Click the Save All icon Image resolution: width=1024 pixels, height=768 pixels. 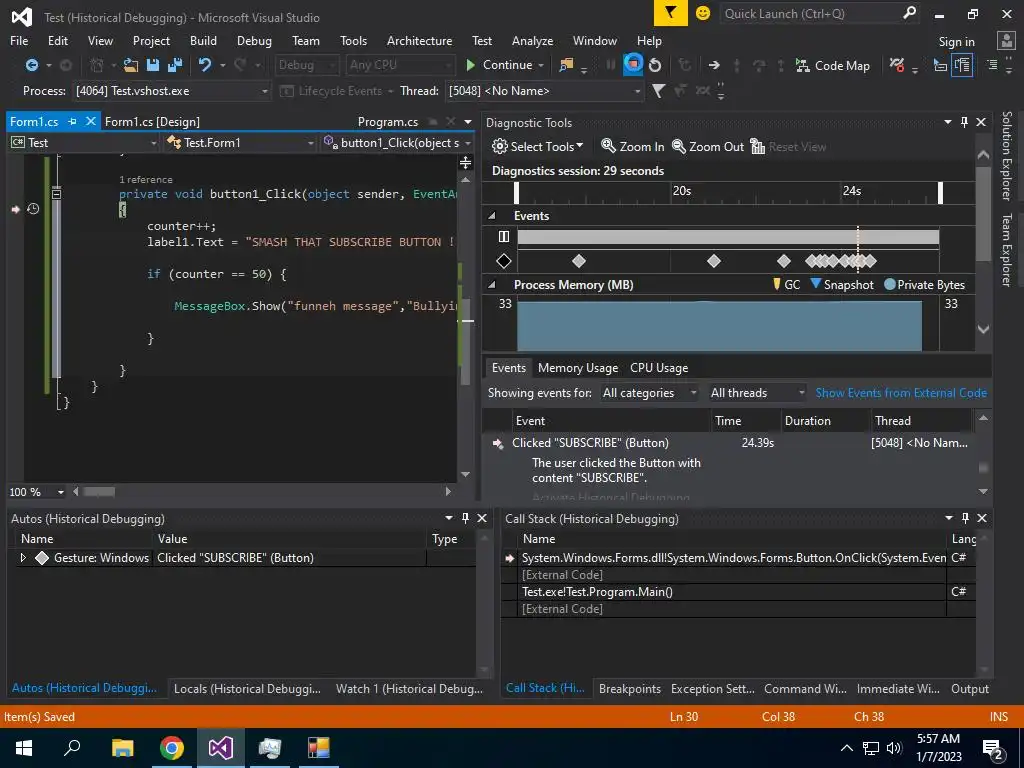point(174,65)
